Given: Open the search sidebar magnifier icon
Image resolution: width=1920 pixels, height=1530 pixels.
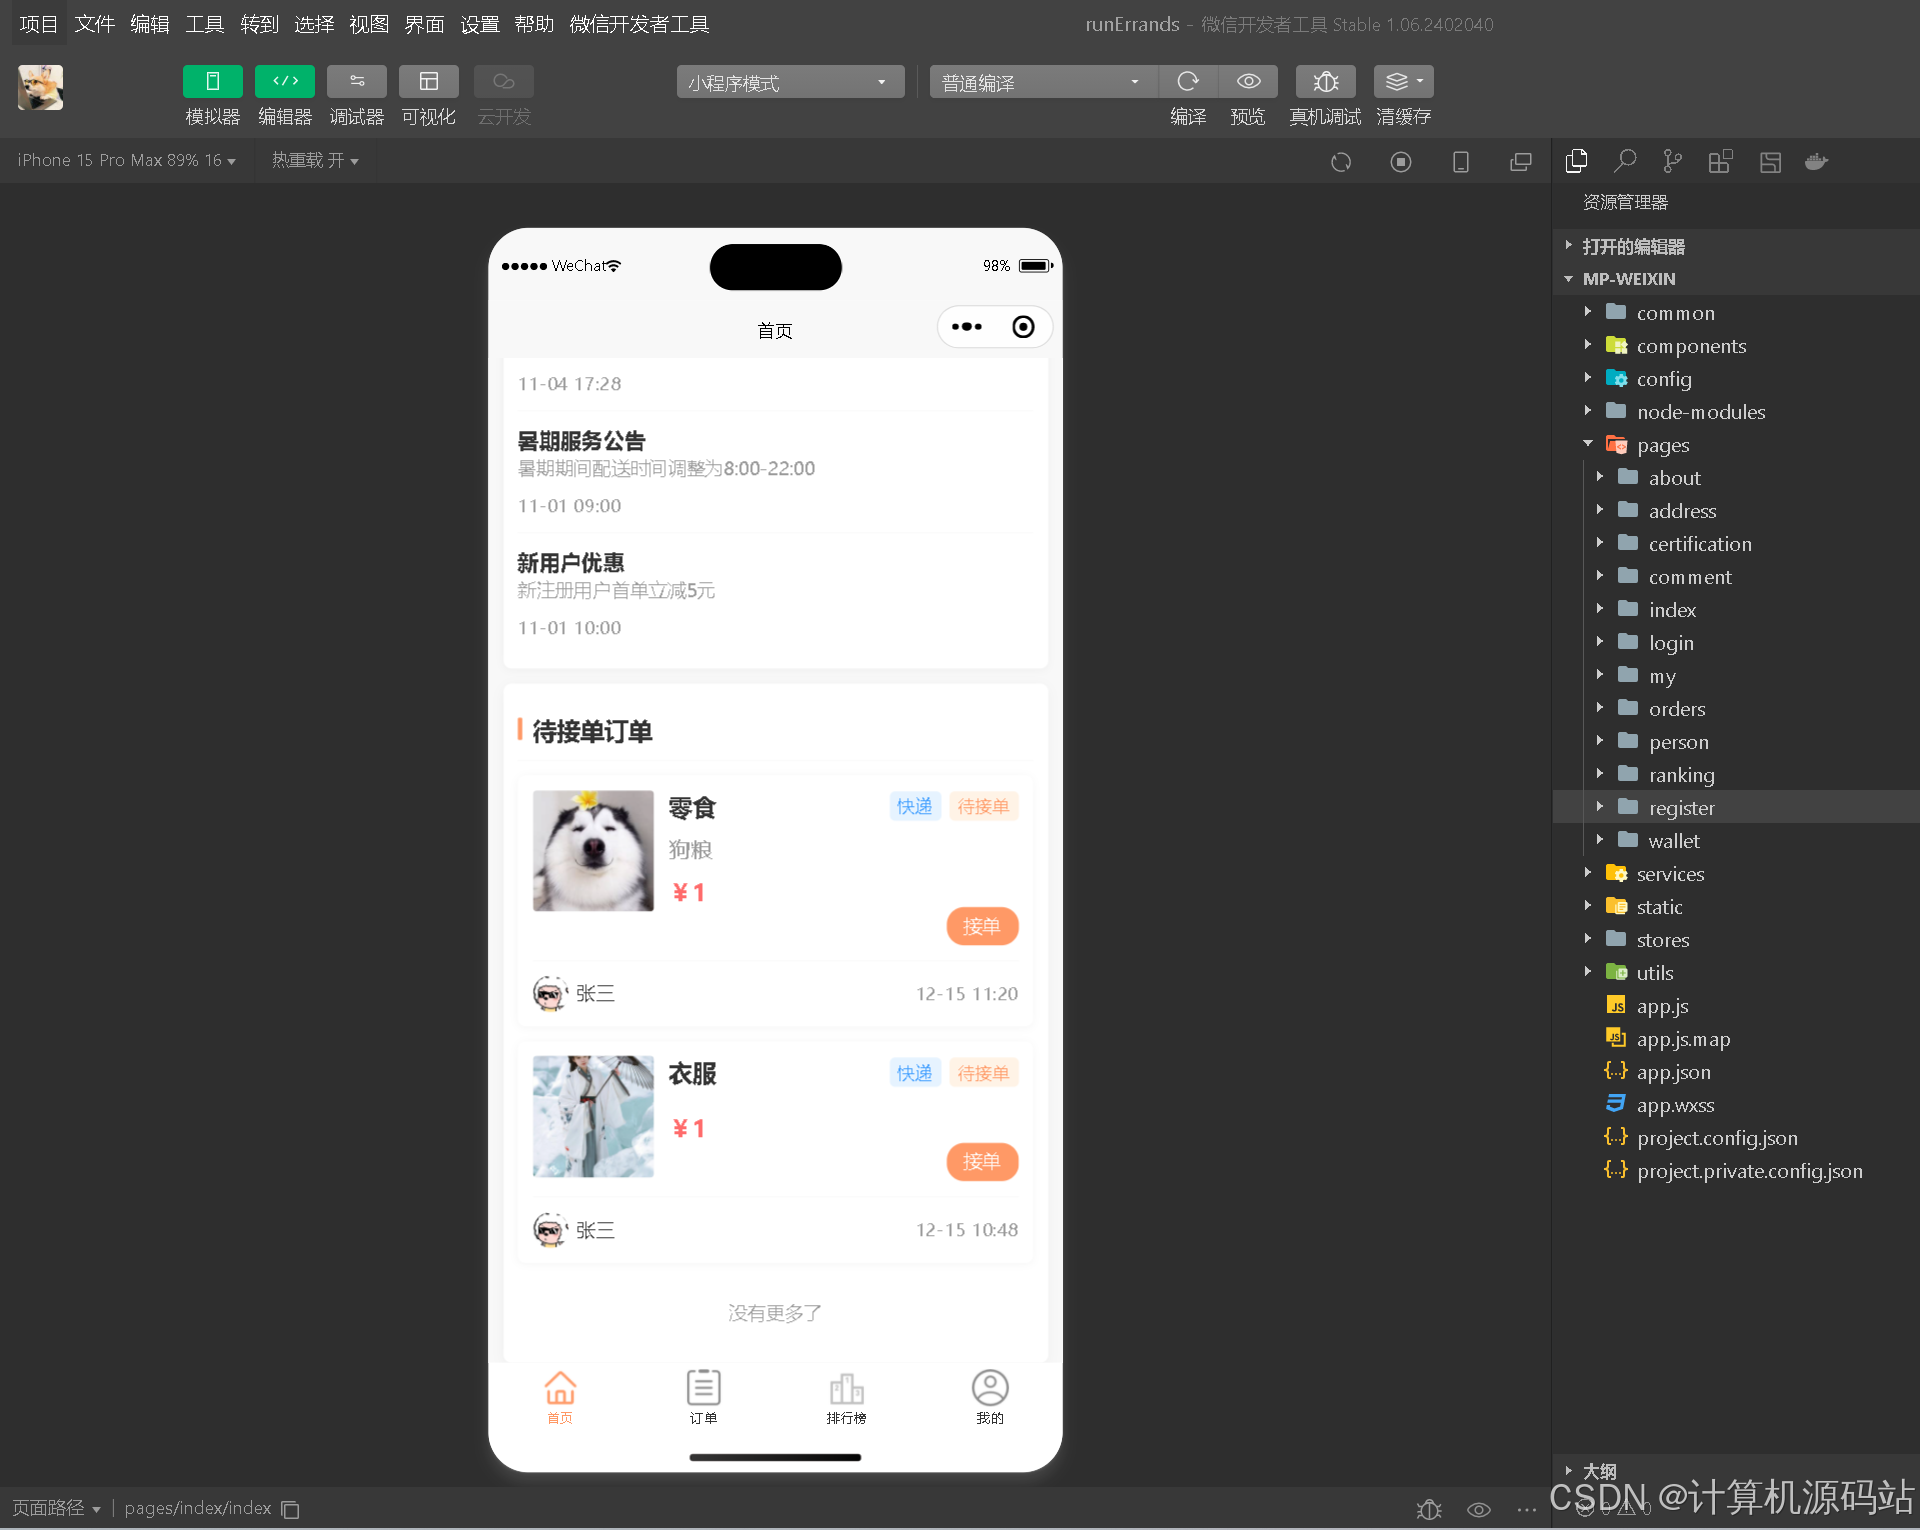Looking at the screenshot, I should tap(1624, 161).
